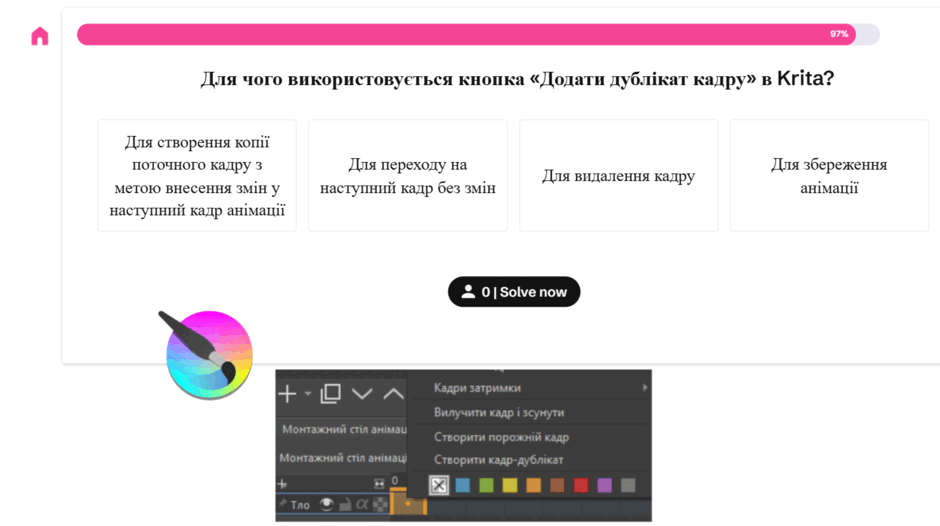Viewport: 940px width, 526px height.
Task: Click the duplicate layer icon
Action: click(x=330, y=393)
